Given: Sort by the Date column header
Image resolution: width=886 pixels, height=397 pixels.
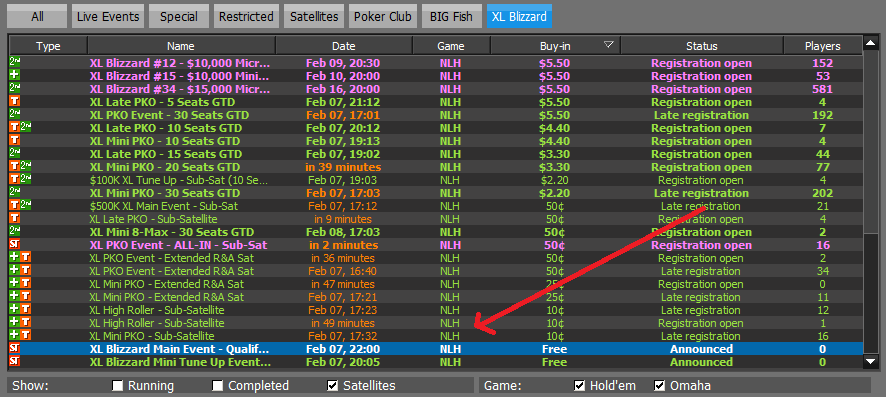Looking at the screenshot, I should click(x=344, y=46).
